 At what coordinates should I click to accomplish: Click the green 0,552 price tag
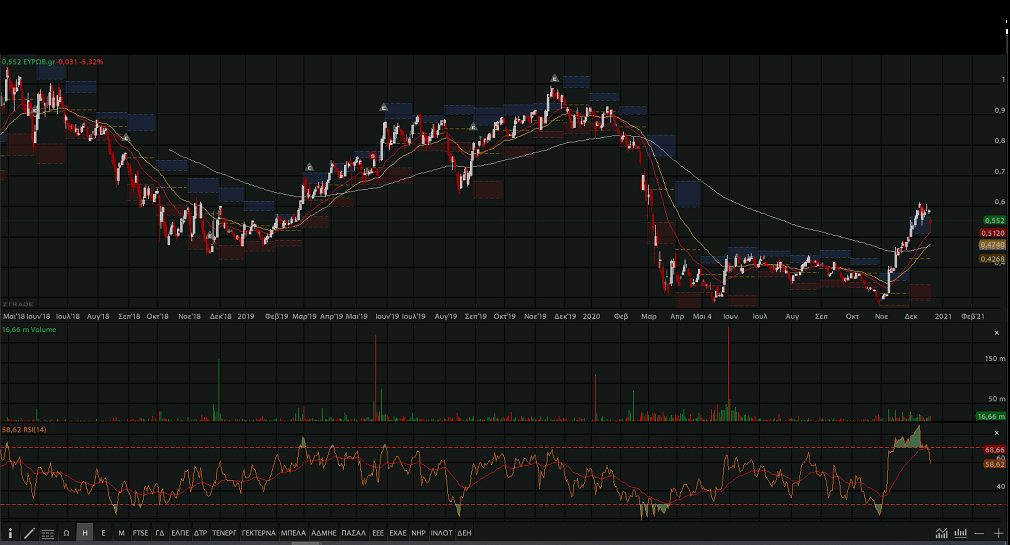click(x=993, y=220)
